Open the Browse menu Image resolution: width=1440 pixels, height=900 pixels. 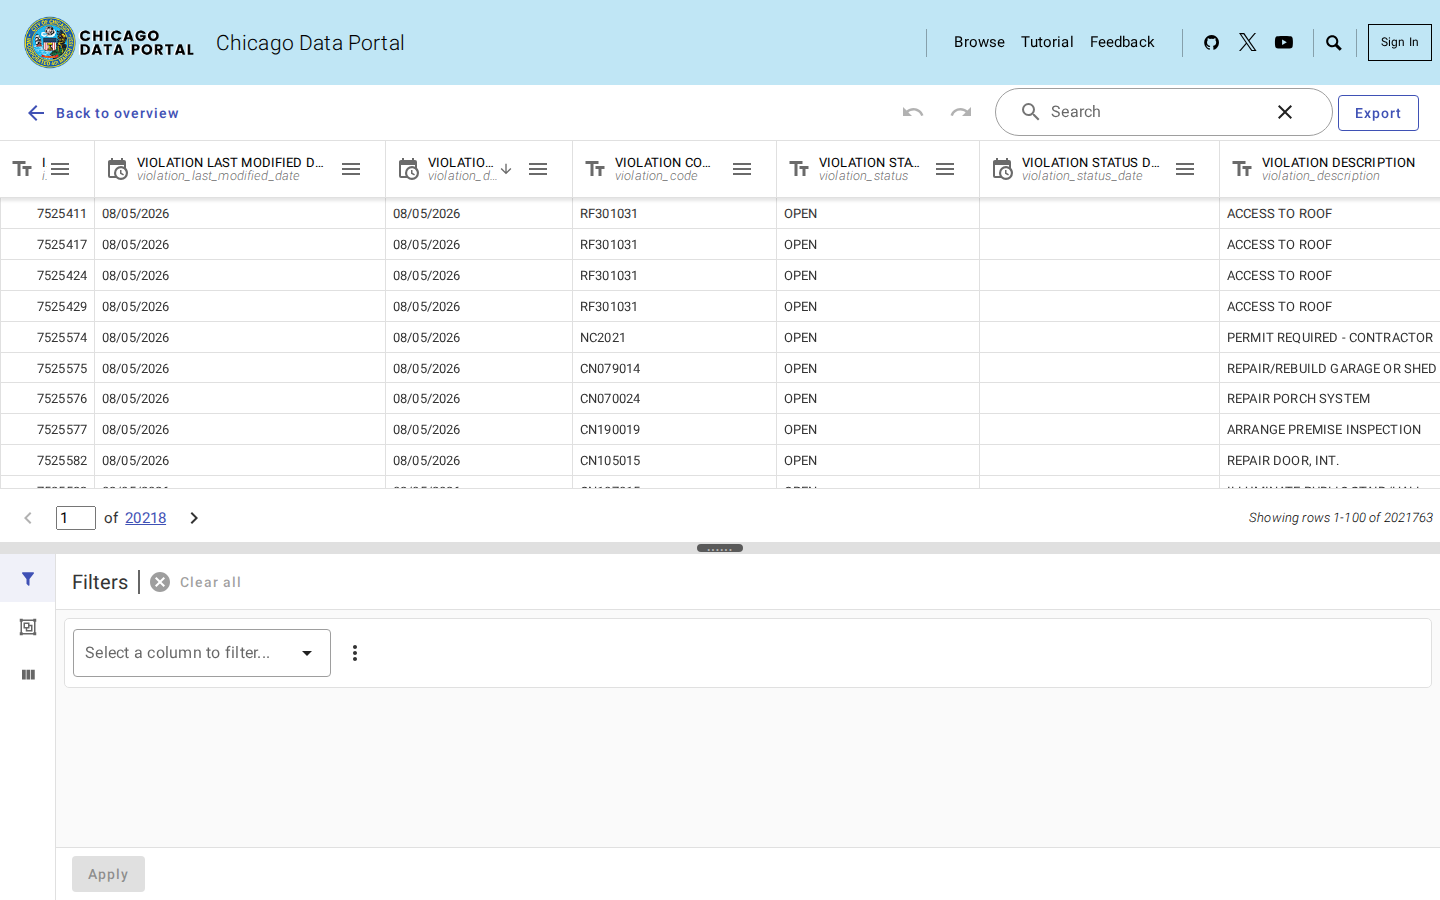pos(979,42)
